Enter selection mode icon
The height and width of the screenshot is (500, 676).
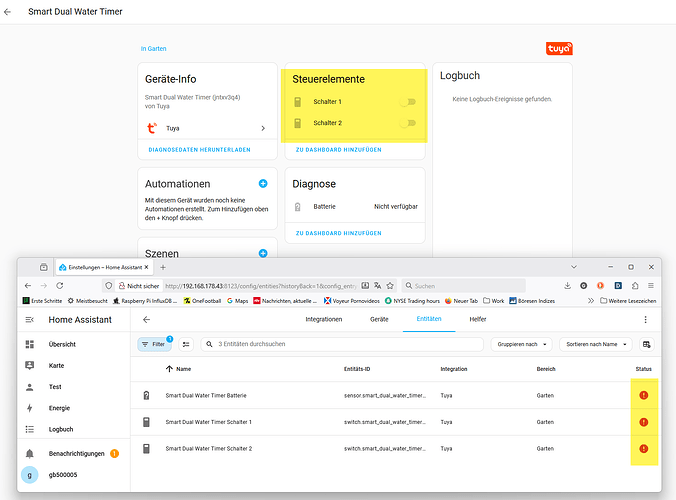(186, 344)
